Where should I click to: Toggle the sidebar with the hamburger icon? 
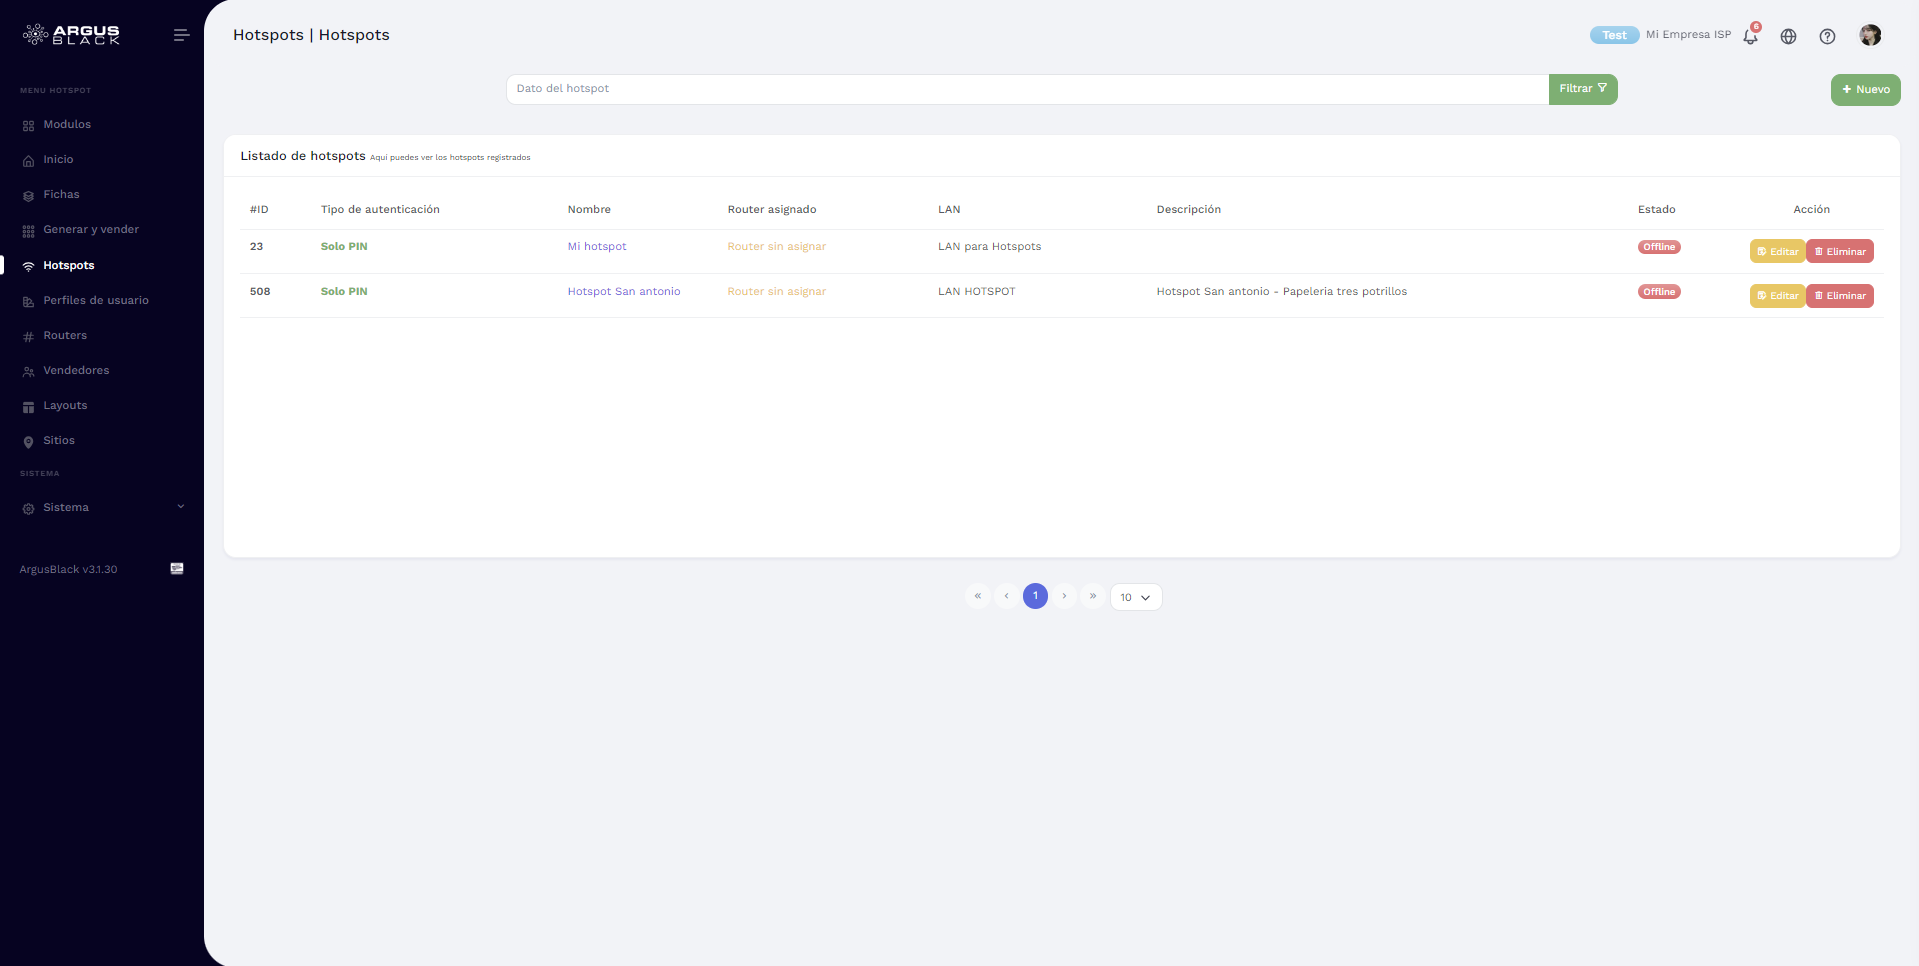coord(181,34)
